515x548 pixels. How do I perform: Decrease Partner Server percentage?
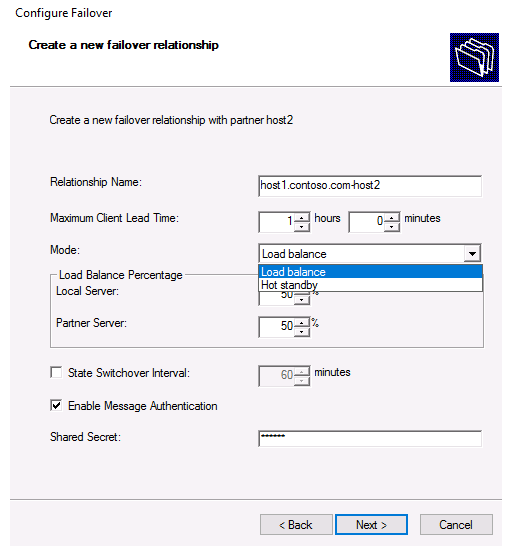pos(302,332)
